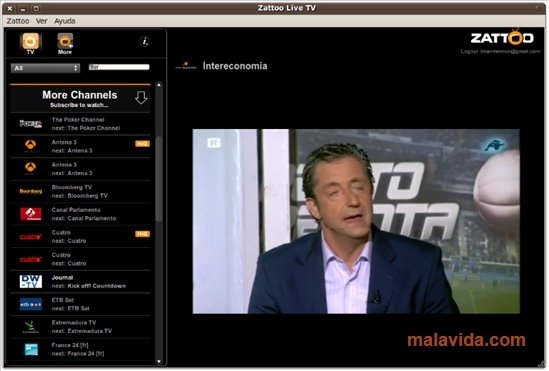Click Intereconomia logo beside channel title

point(186,65)
